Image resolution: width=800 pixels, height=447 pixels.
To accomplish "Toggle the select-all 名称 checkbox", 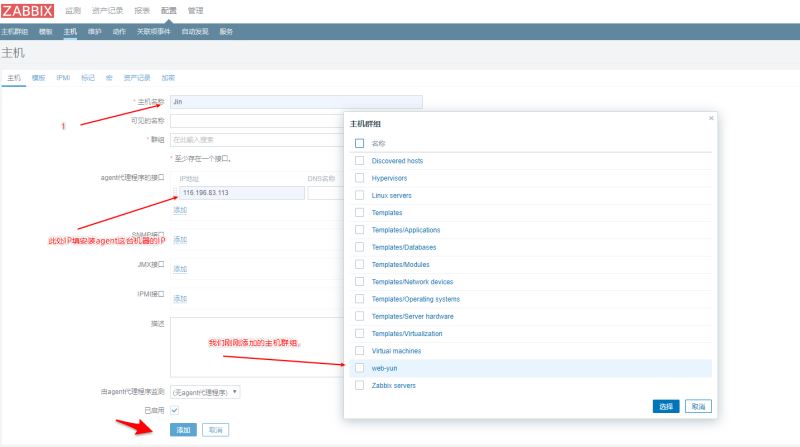I will [x=359, y=143].
